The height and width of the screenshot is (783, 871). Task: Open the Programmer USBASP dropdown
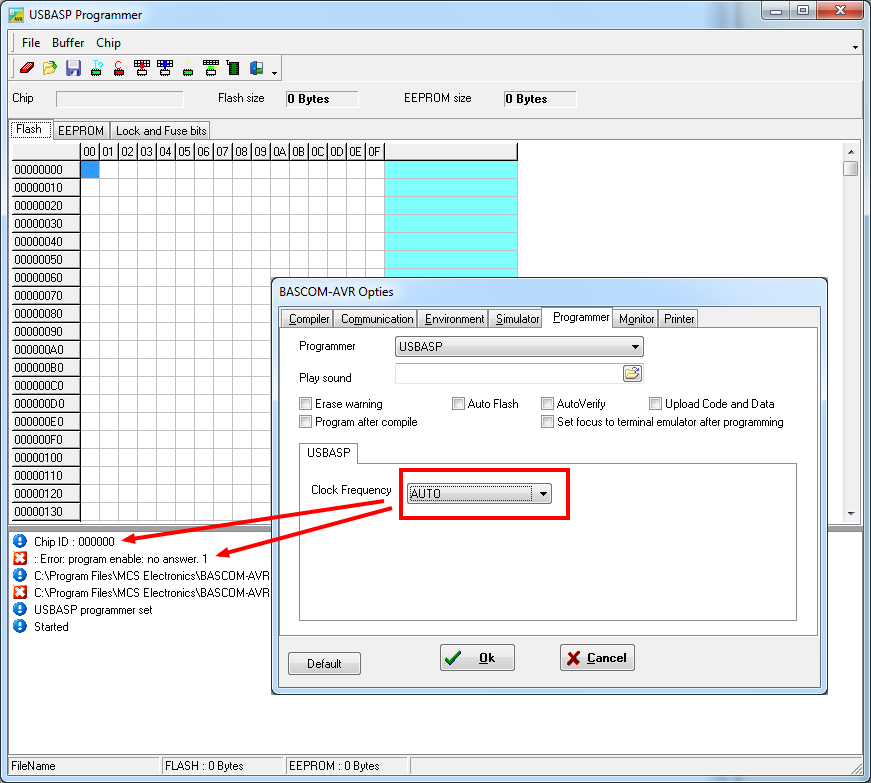coord(519,347)
